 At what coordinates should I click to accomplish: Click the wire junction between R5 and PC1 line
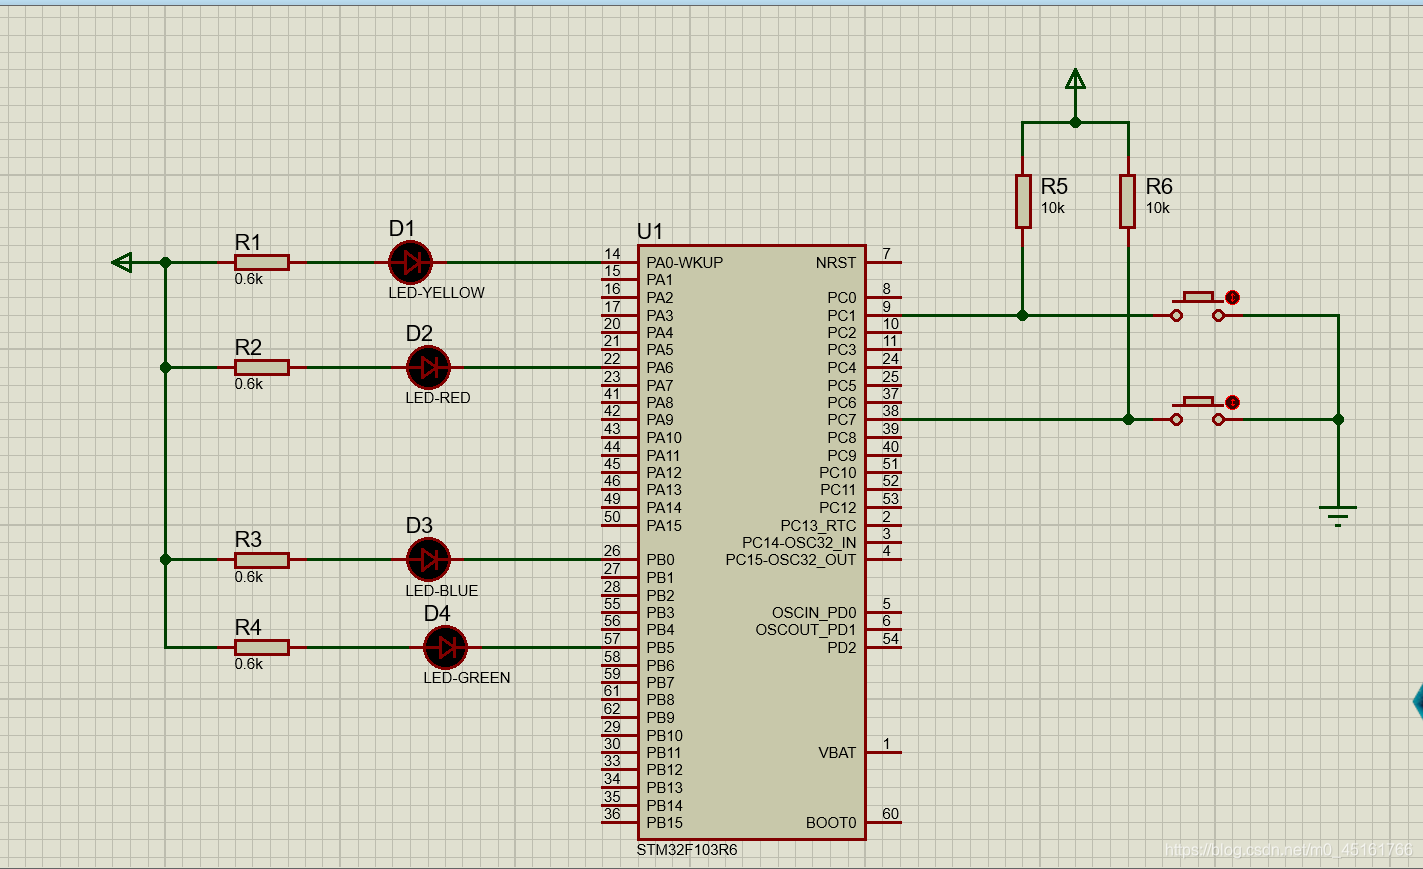point(1022,316)
